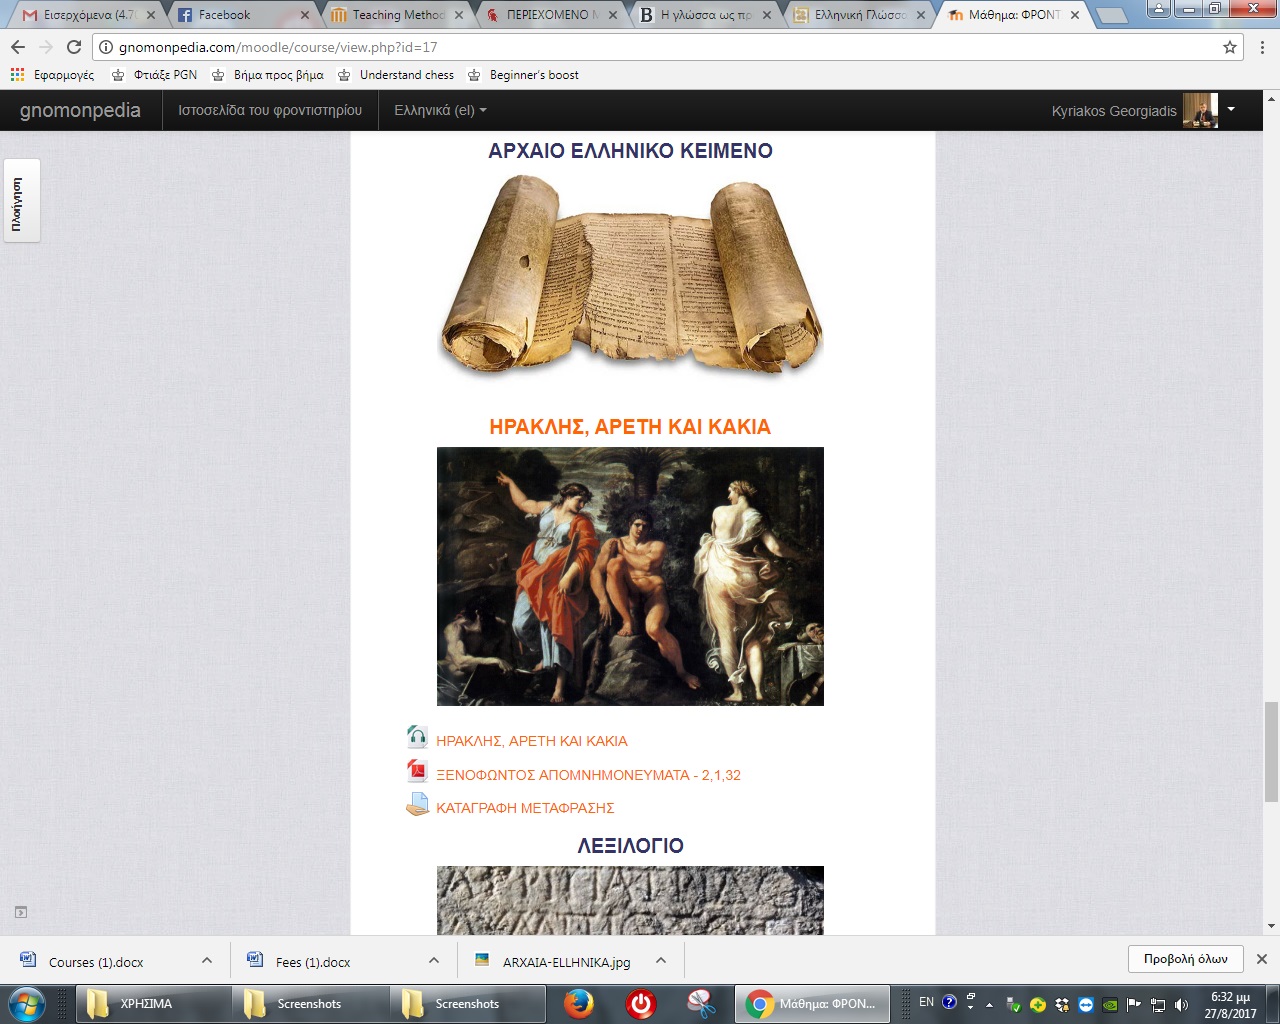Click the headphones audio activity icon
The height and width of the screenshot is (1024, 1280).
coord(417,738)
